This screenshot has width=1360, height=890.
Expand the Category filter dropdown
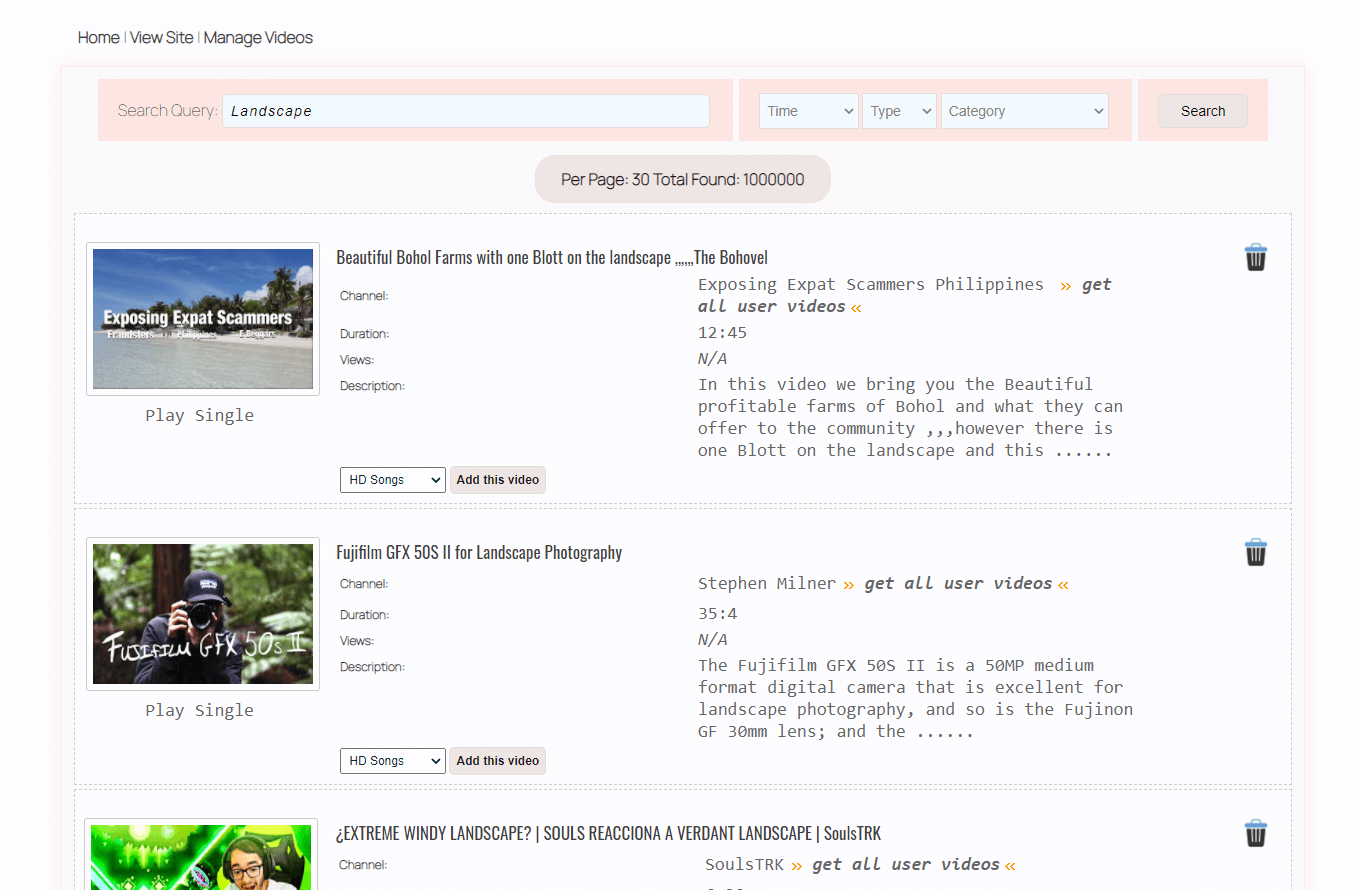coord(1024,111)
